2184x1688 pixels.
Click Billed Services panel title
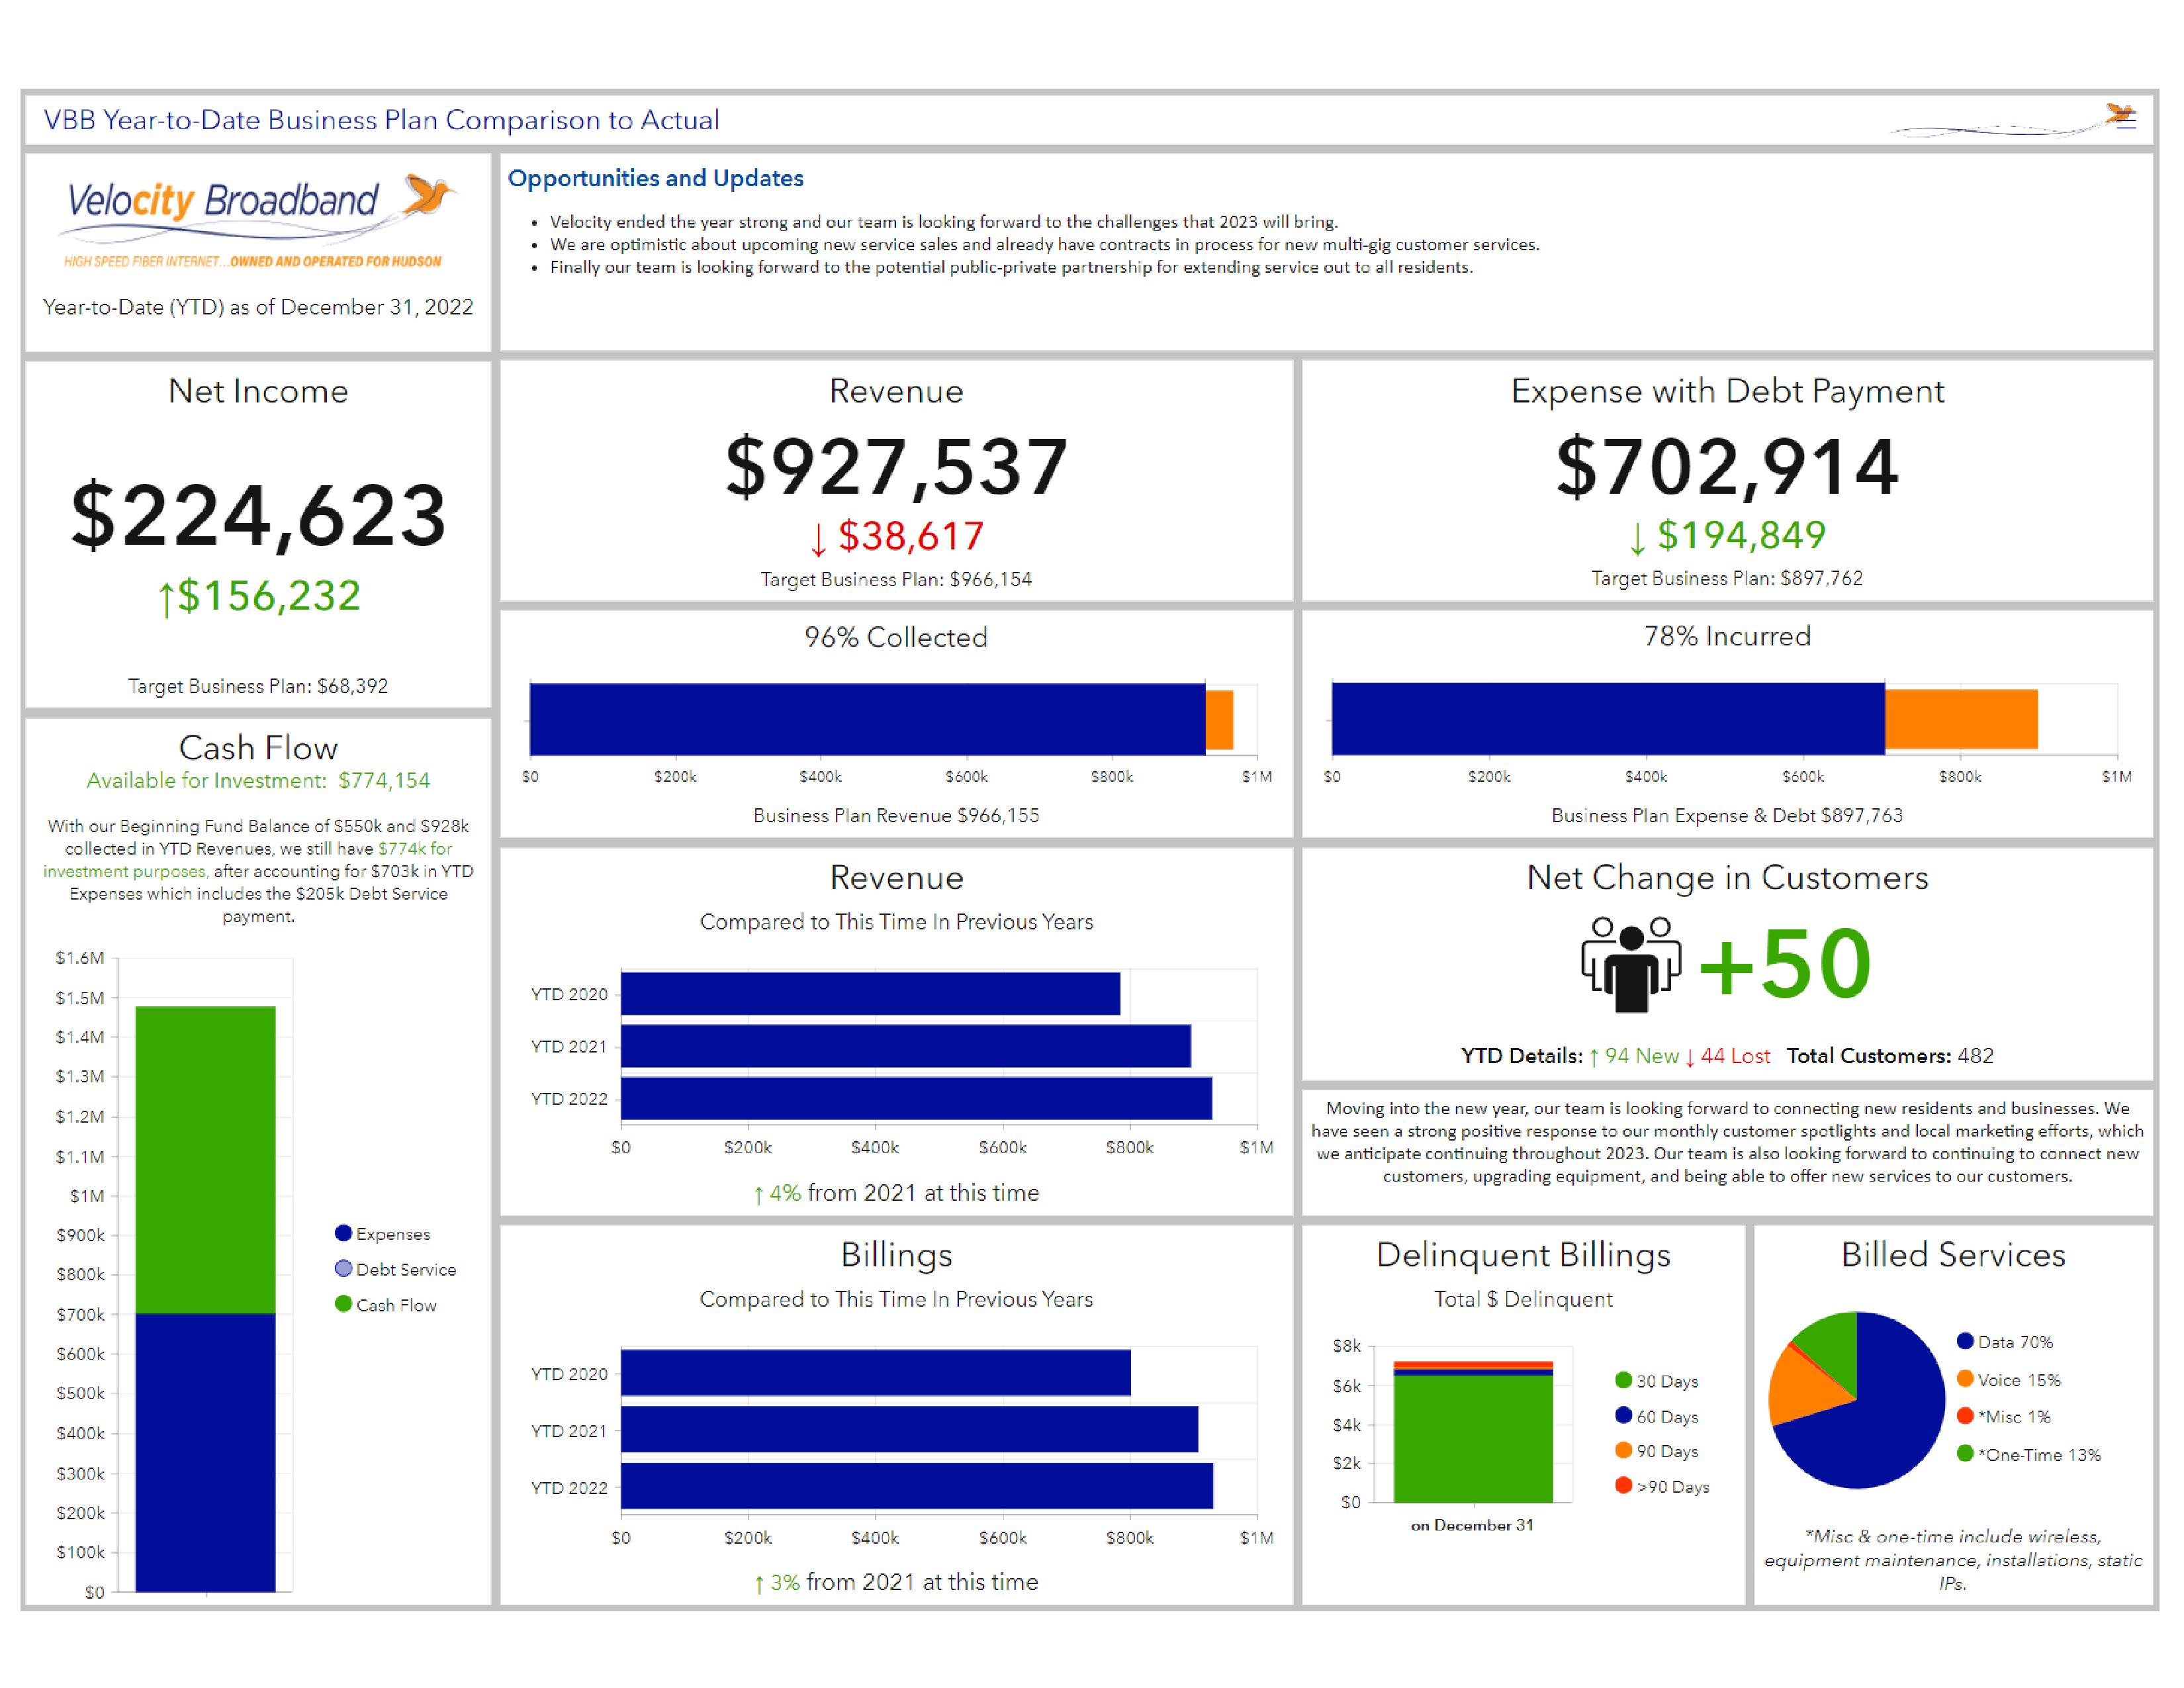tap(1953, 1255)
